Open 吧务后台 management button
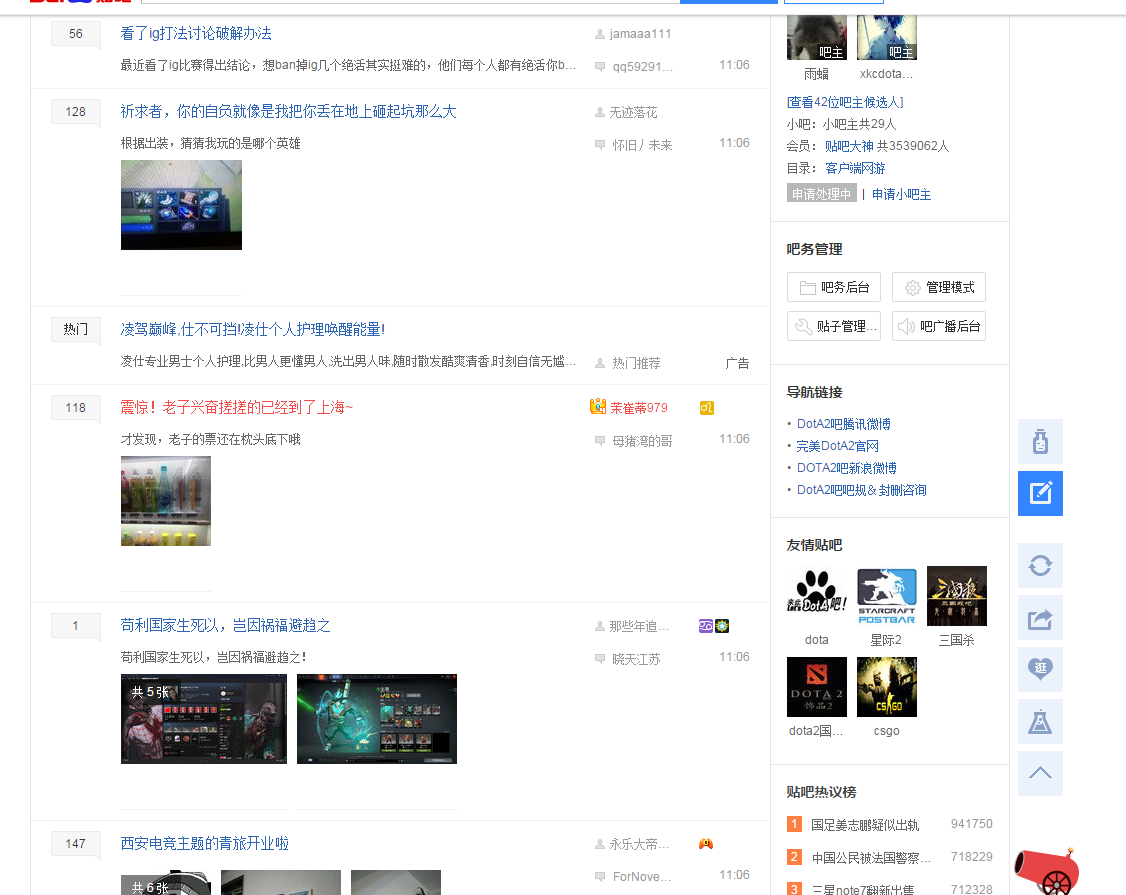Image resolution: width=1126 pixels, height=895 pixels. coord(833,286)
